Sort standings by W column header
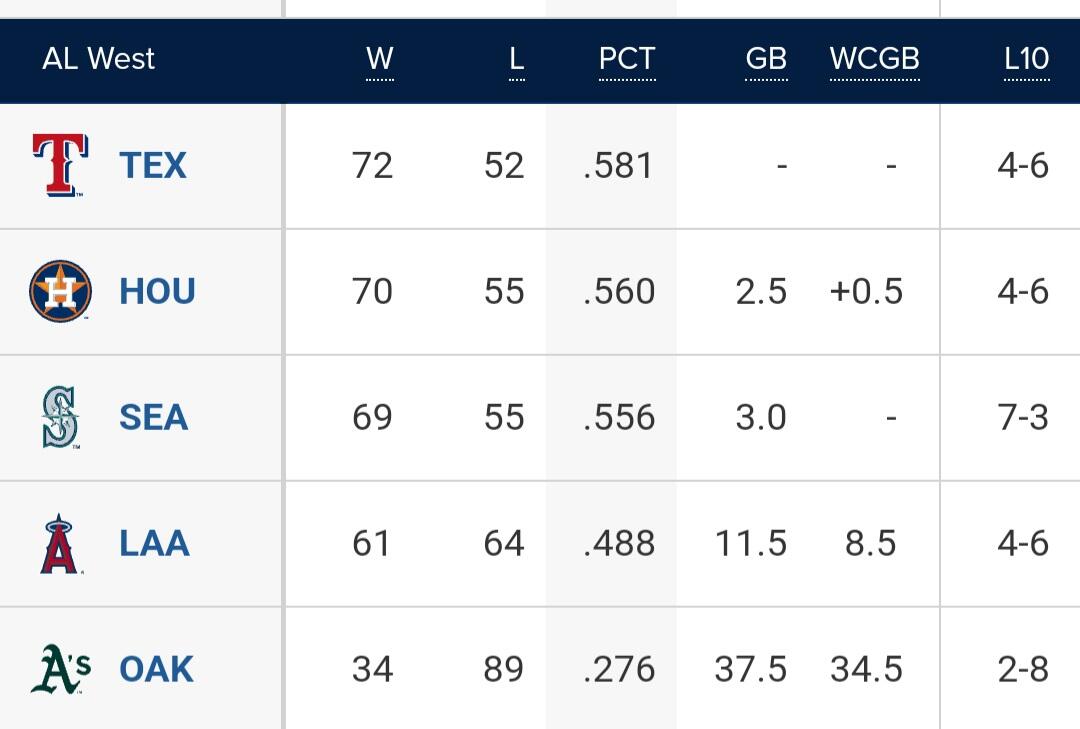The image size is (1080, 729). 380,59
